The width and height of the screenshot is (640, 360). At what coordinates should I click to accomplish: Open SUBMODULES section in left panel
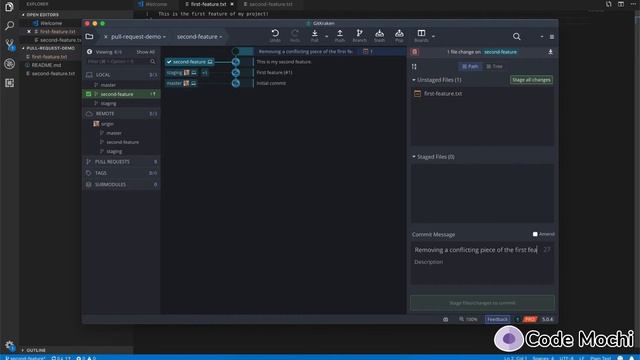(121, 184)
